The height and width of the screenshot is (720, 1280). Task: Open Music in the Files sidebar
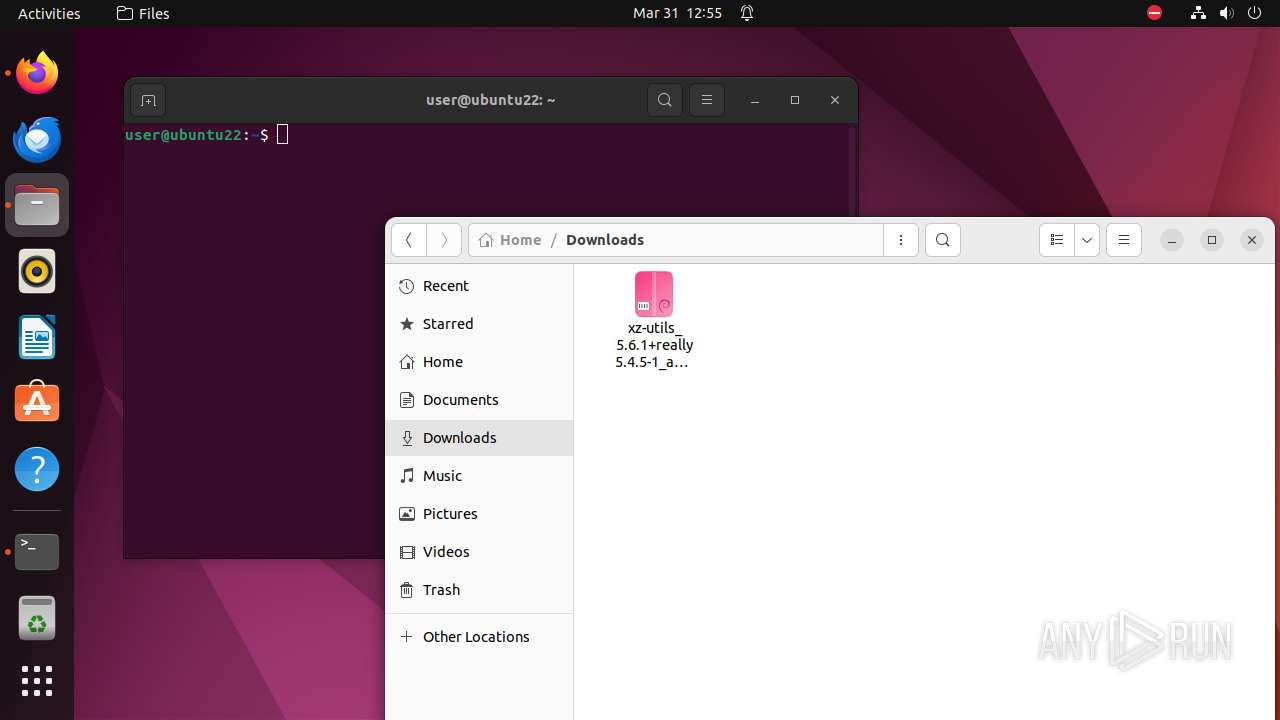click(479, 476)
